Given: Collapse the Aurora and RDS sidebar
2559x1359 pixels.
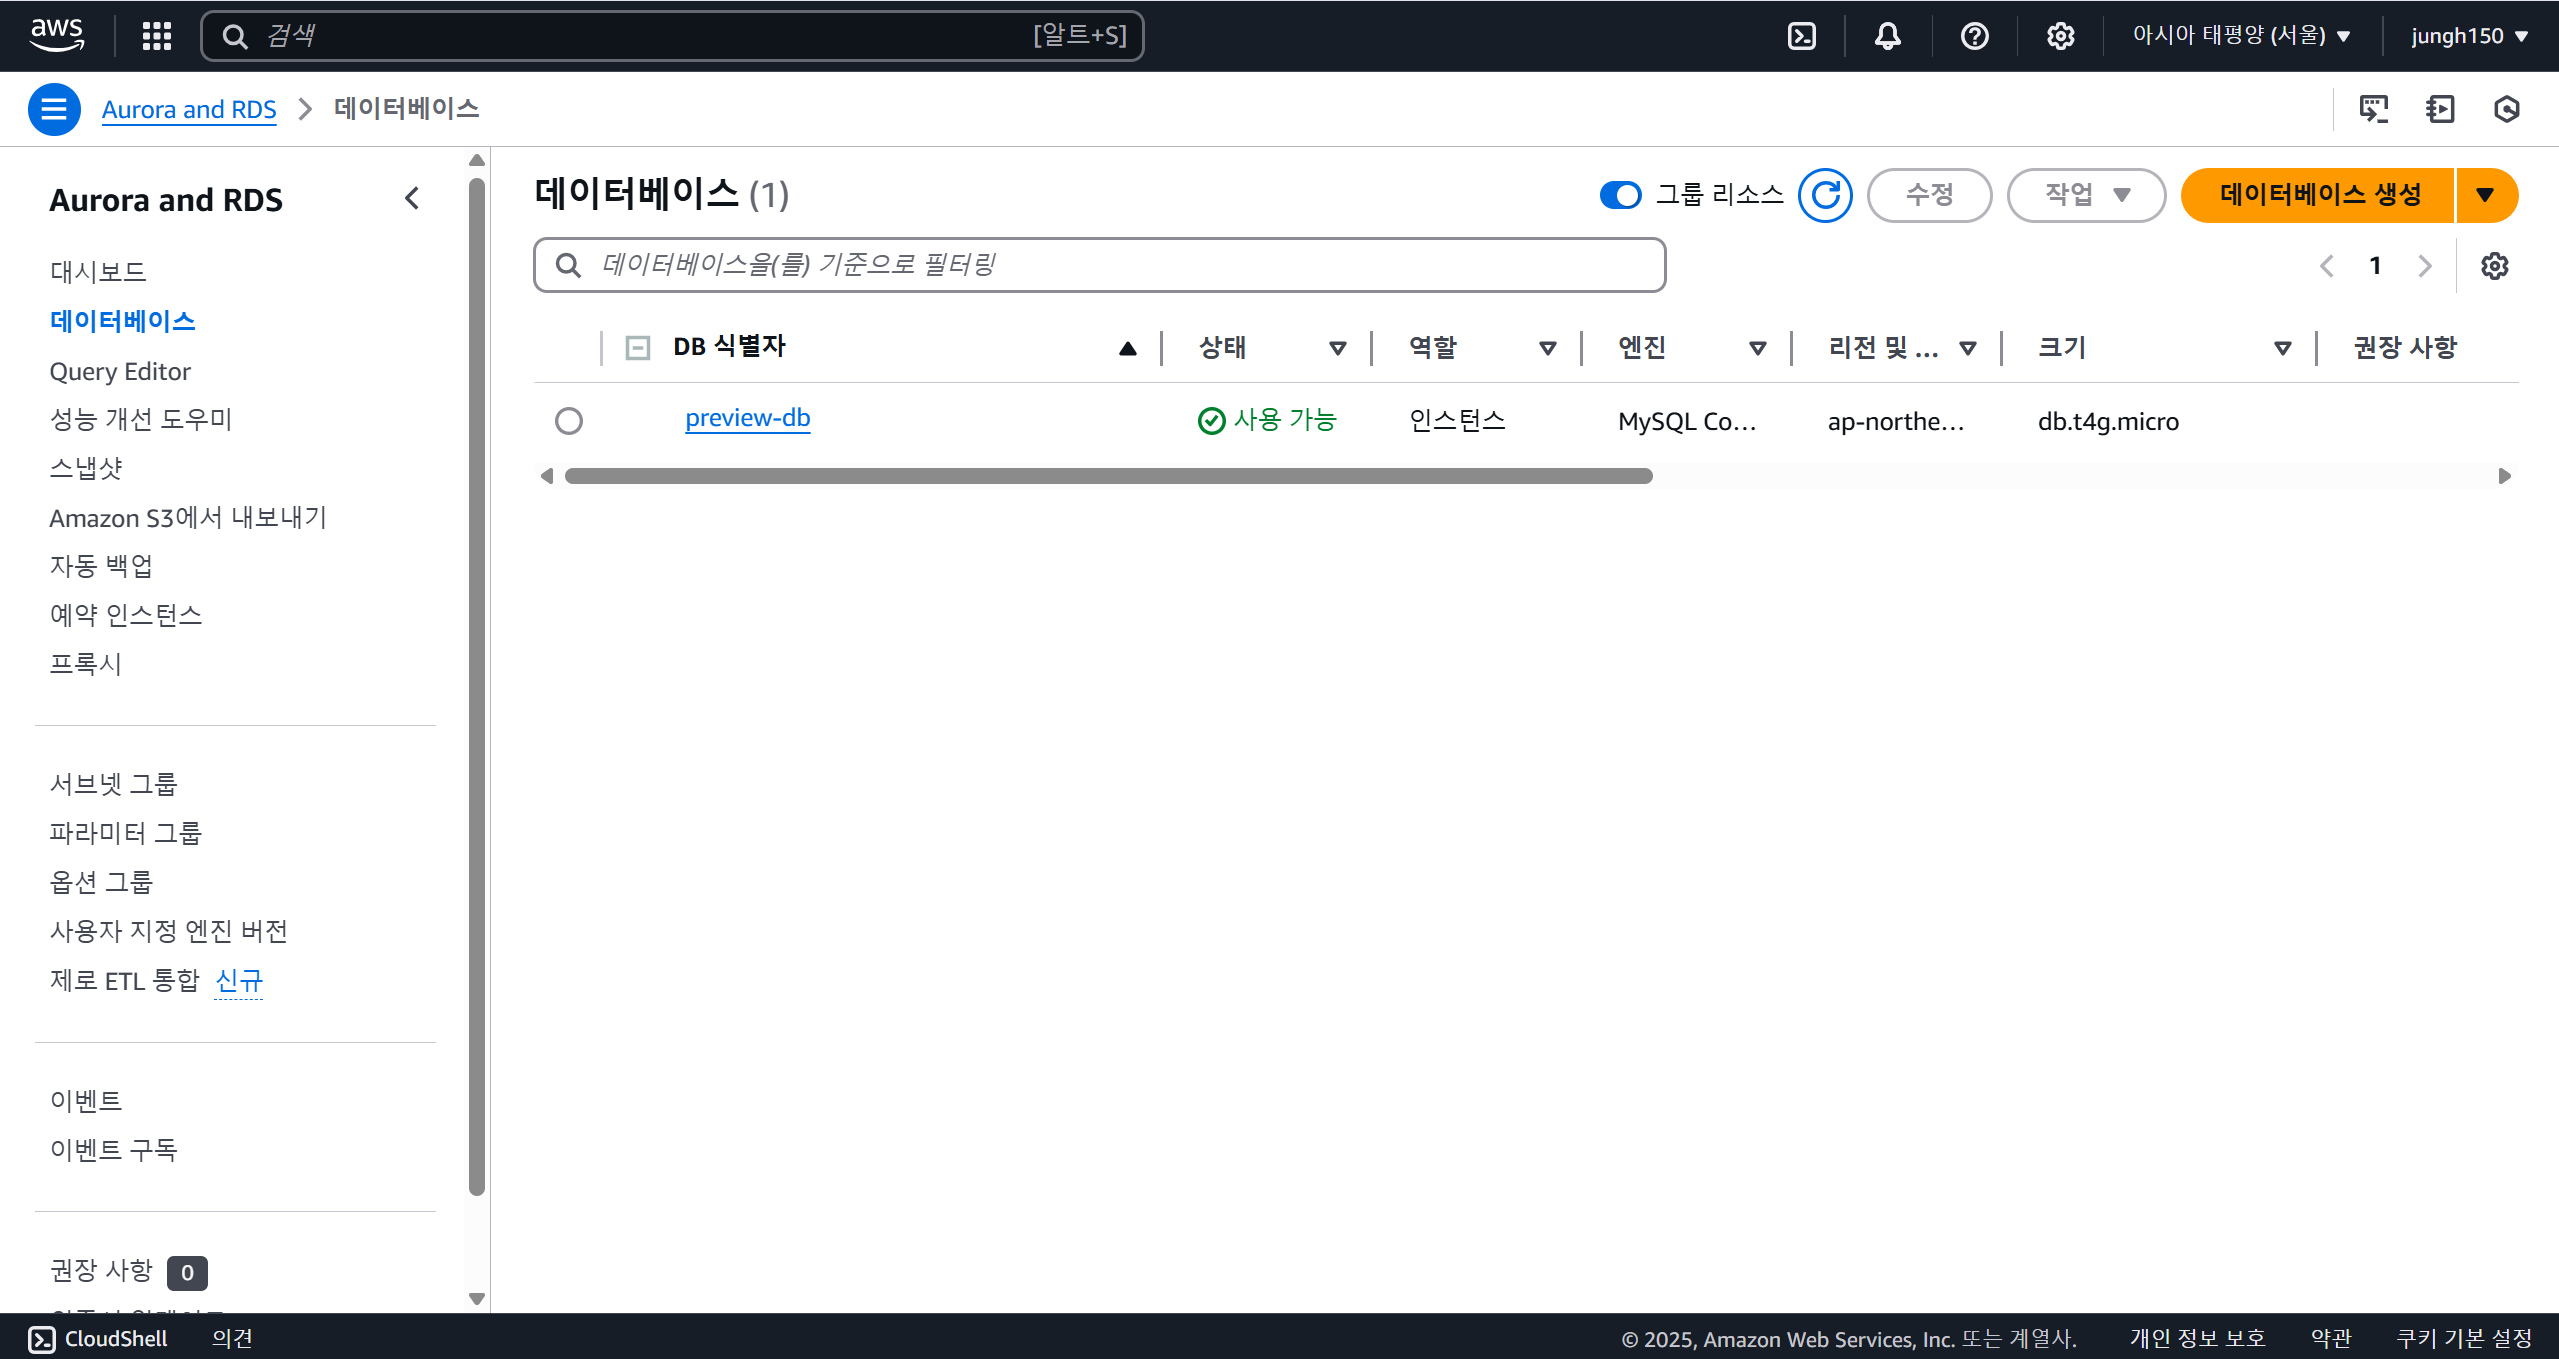Looking at the screenshot, I should pyautogui.click(x=412, y=199).
